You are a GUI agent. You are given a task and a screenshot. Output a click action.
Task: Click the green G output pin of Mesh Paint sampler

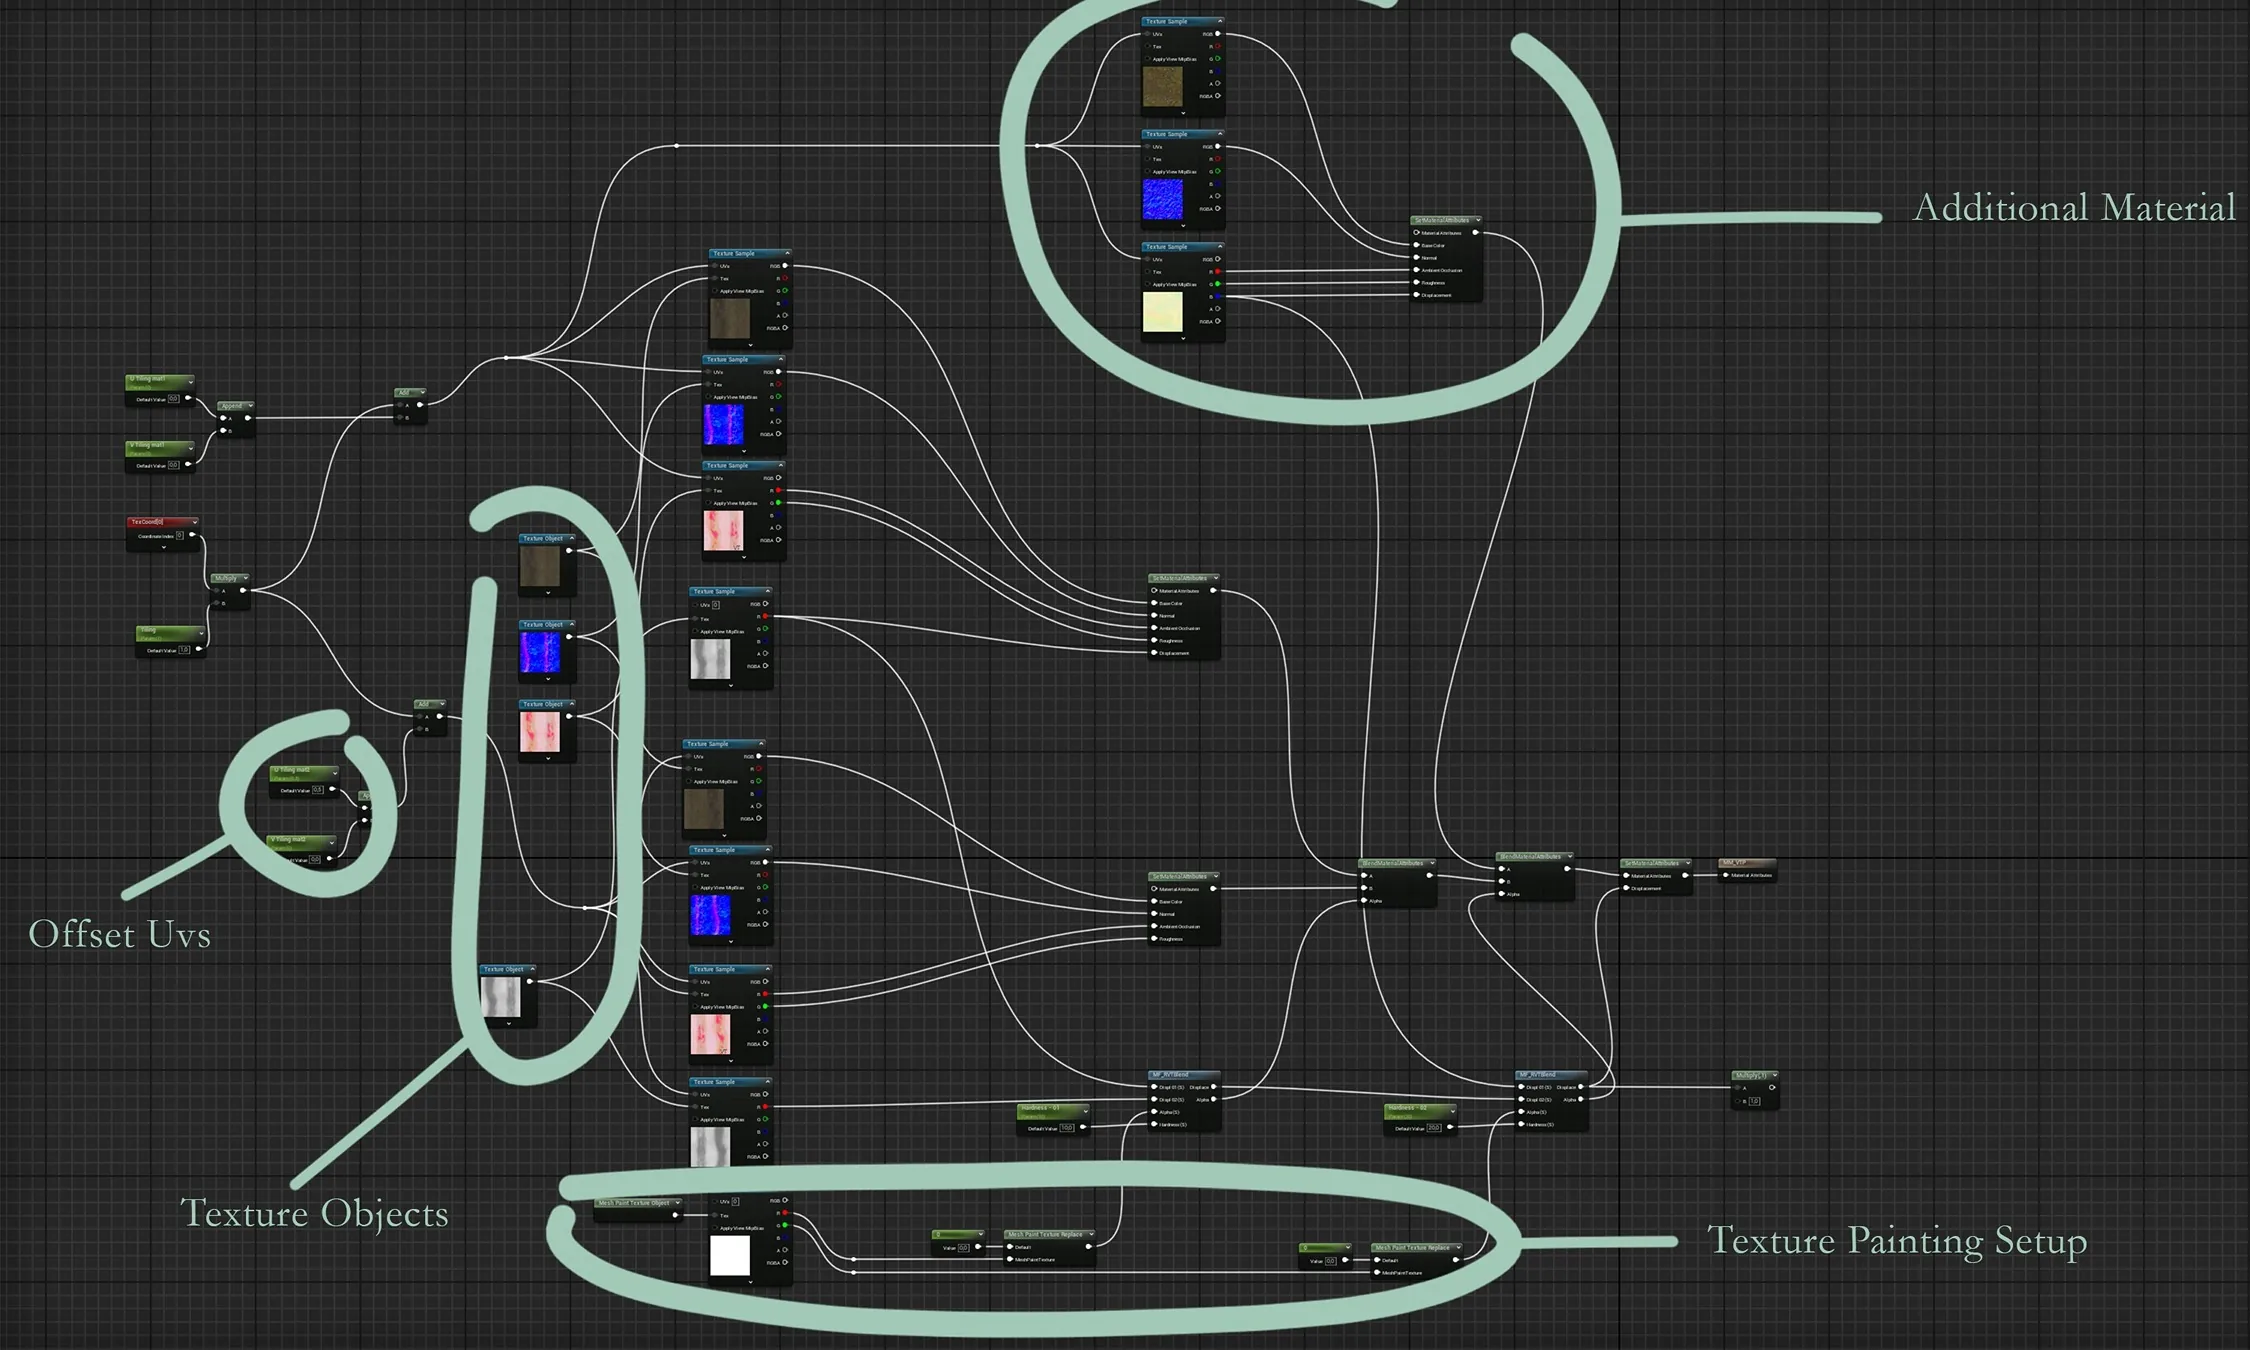click(785, 1226)
